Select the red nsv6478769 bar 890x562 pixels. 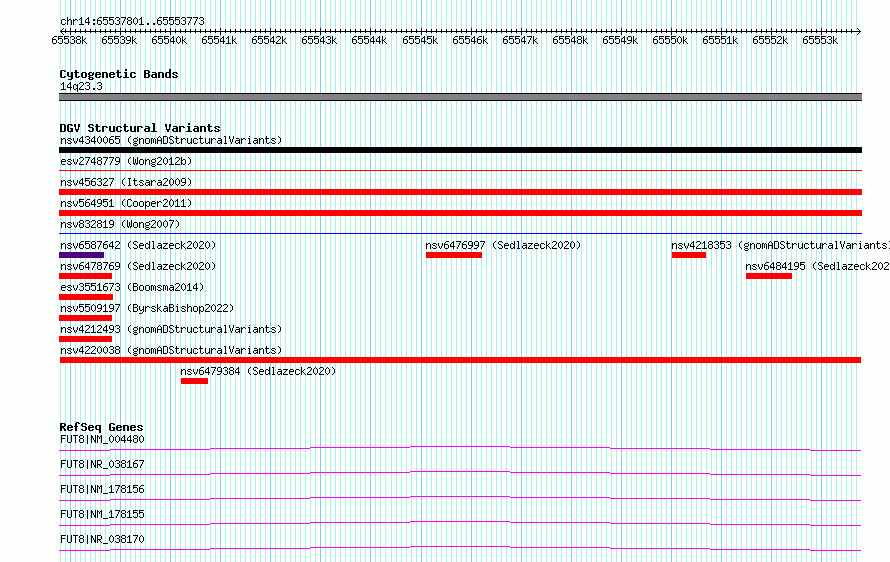(85, 276)
